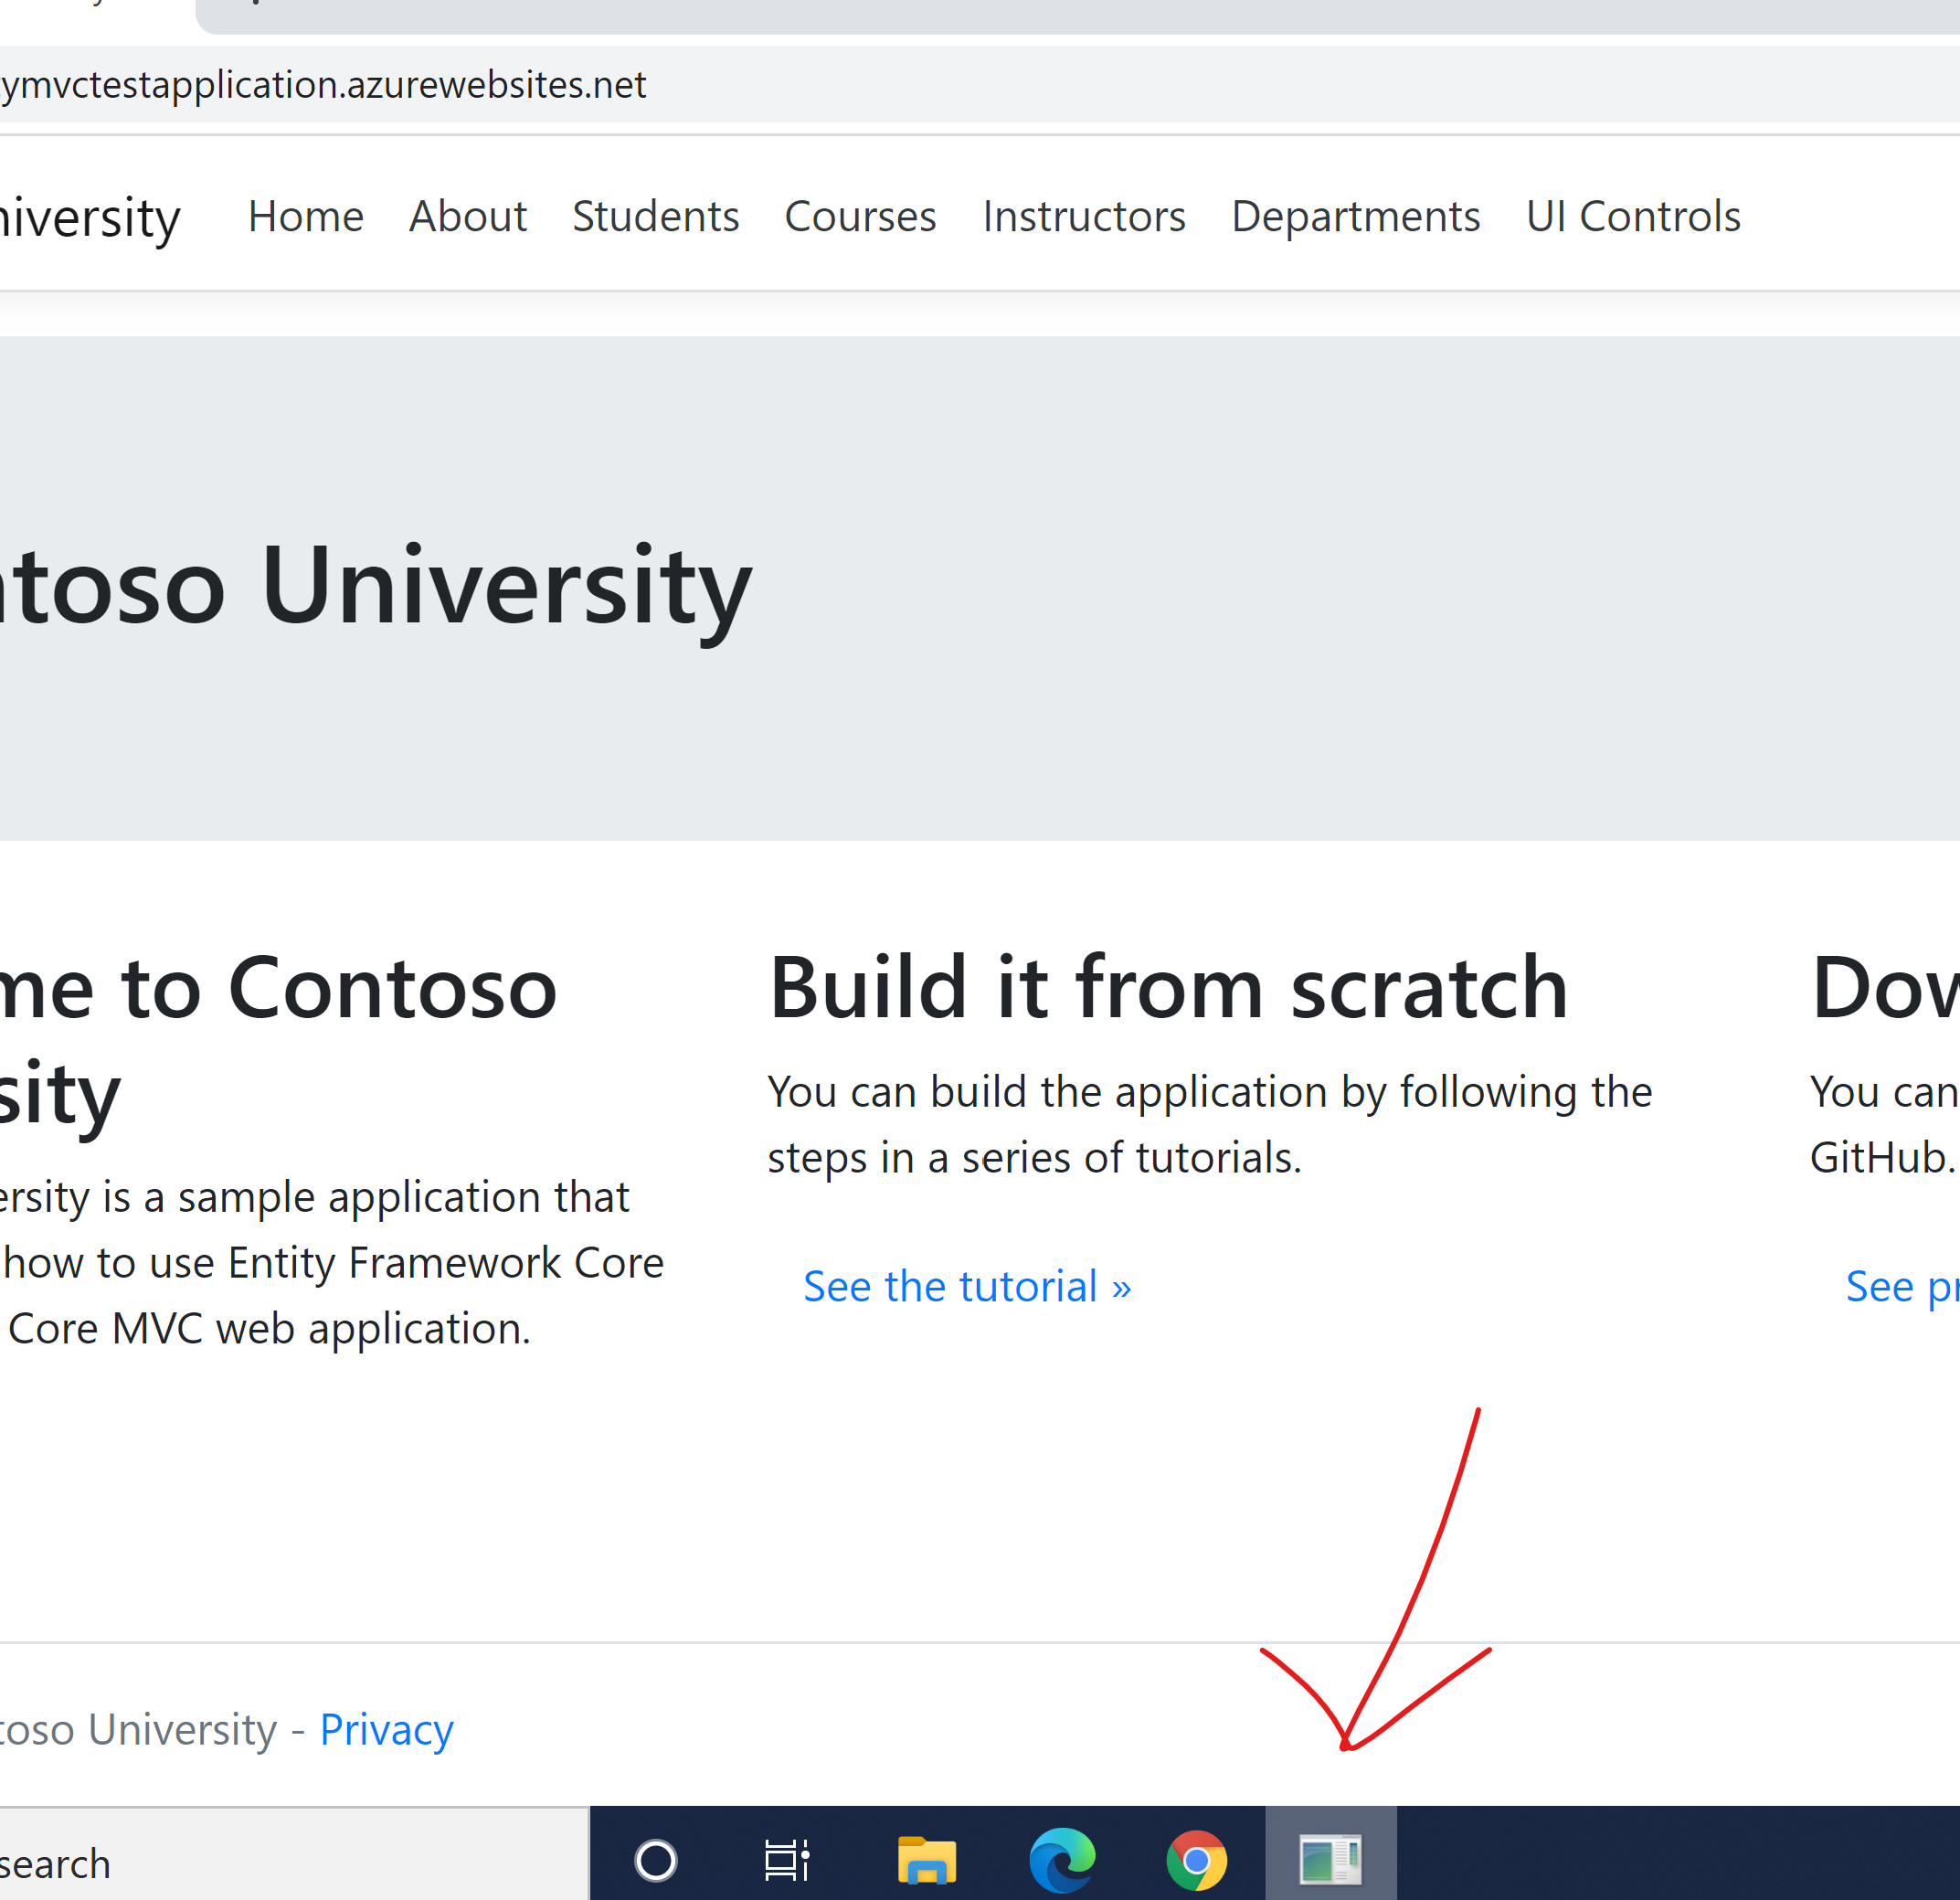Launch Microsoft Edge from the taskbar
Viewport: 1960px width, 1900px height.
[1061, 1861]
